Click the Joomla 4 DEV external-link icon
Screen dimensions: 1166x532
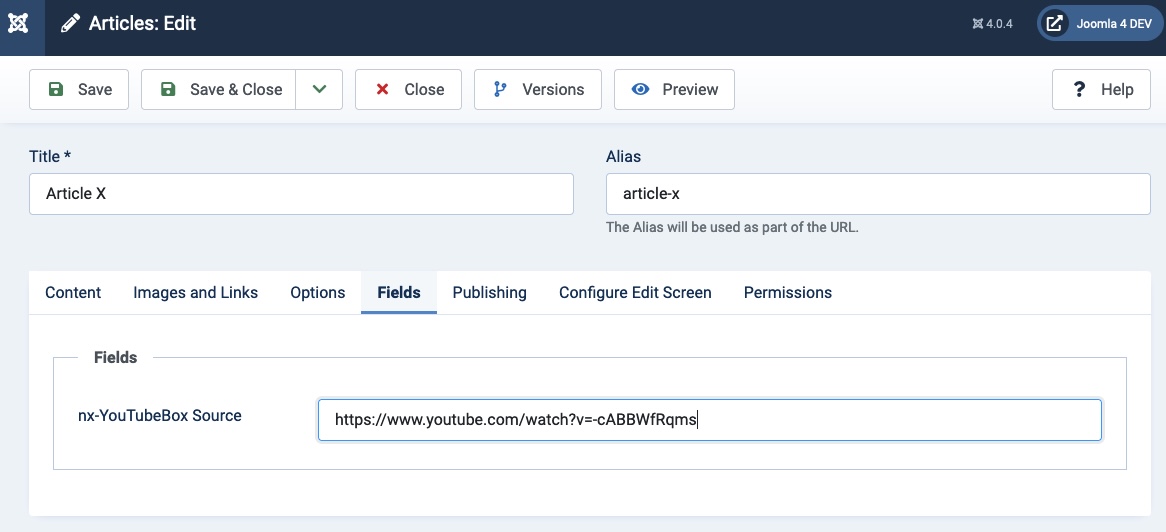click(1054, 23)
